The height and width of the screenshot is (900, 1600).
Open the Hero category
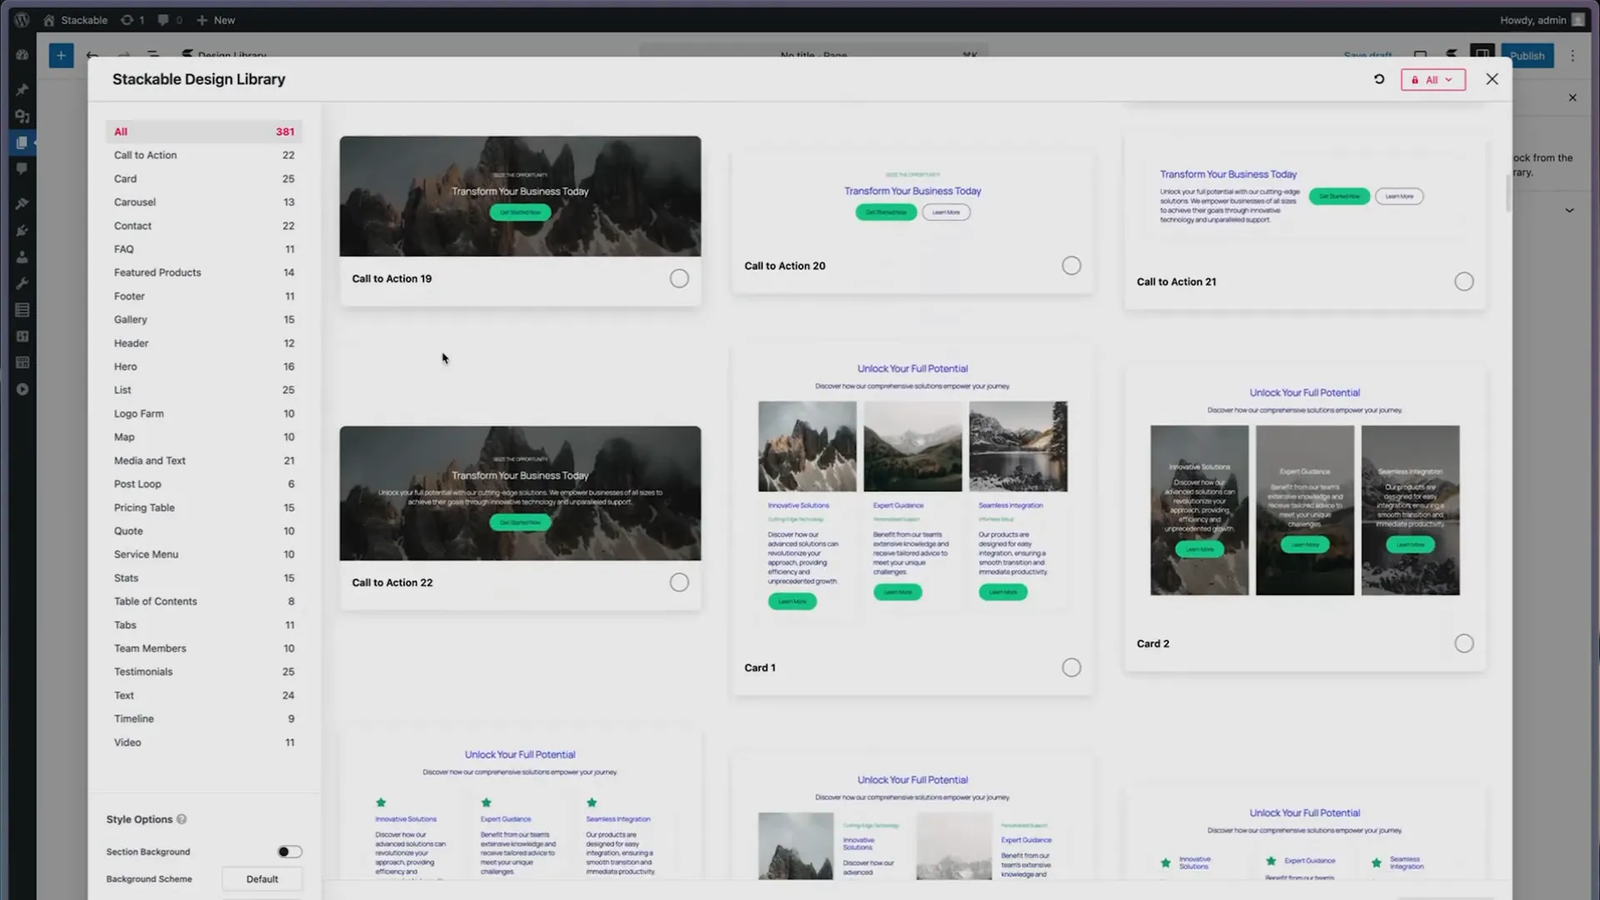tap(204, 366)
